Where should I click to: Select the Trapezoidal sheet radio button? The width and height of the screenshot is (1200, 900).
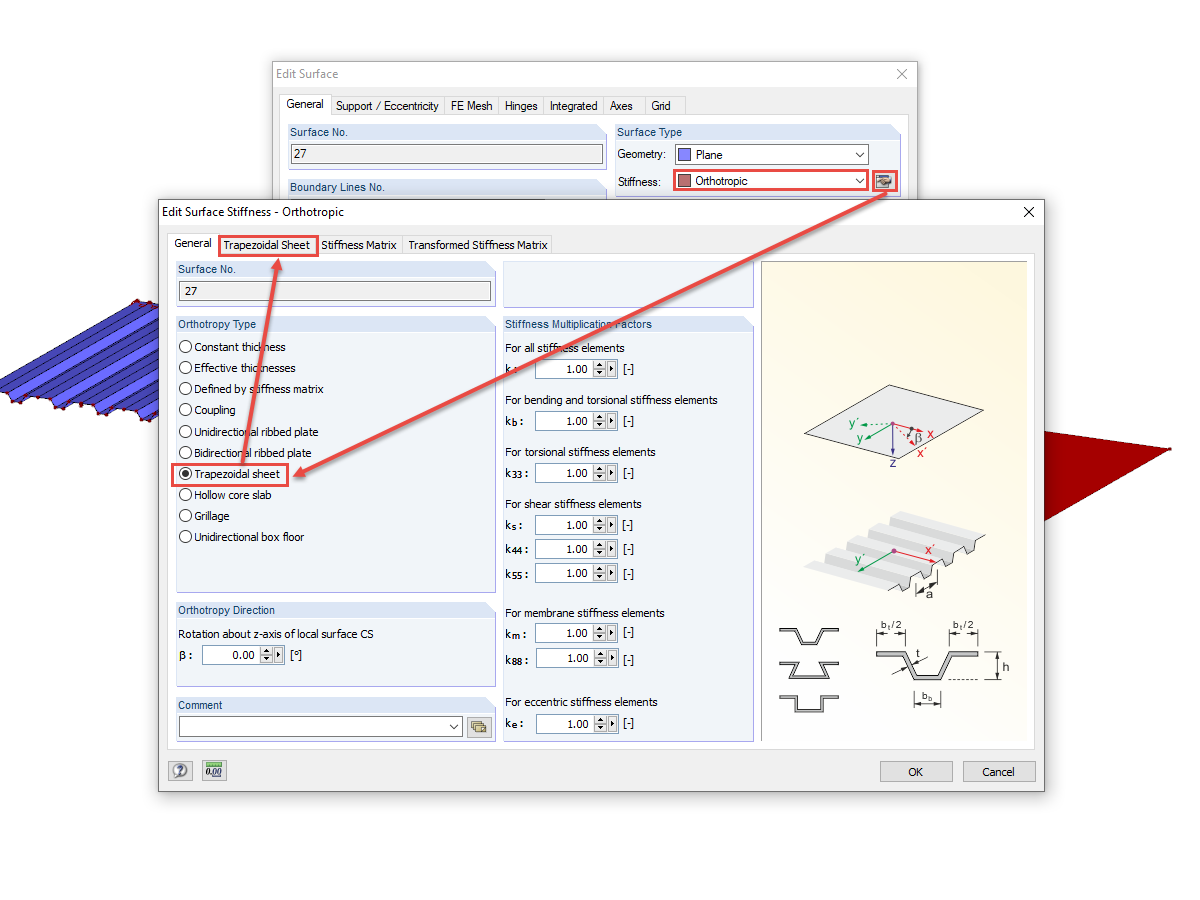pyautogui.click(x=184, y=473)
